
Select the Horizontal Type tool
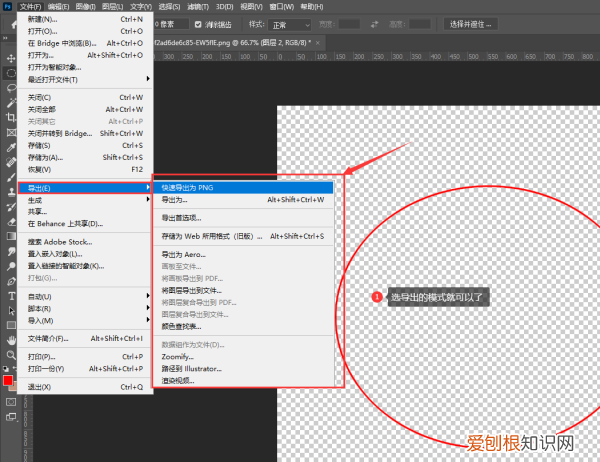click(x=11, y=296)
